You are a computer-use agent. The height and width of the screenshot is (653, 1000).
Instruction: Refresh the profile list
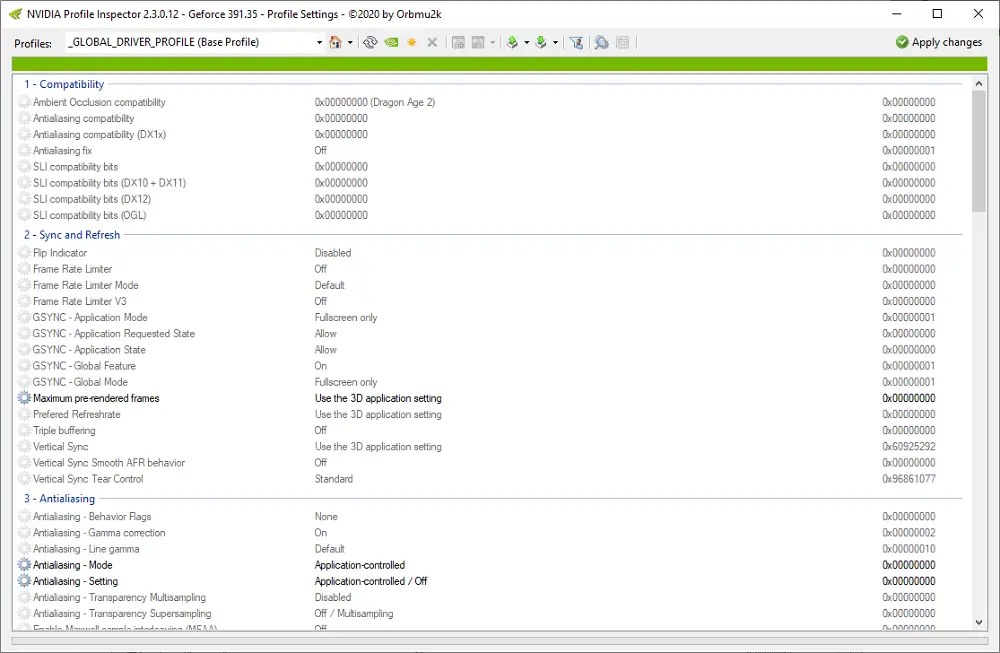(371, 42)
